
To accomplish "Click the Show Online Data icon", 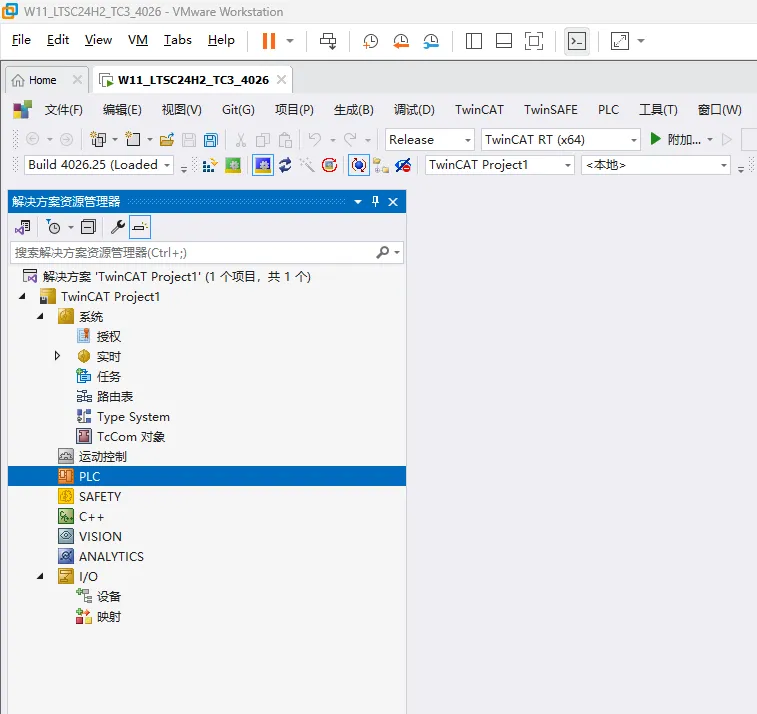I will click(x=359, y=166).
